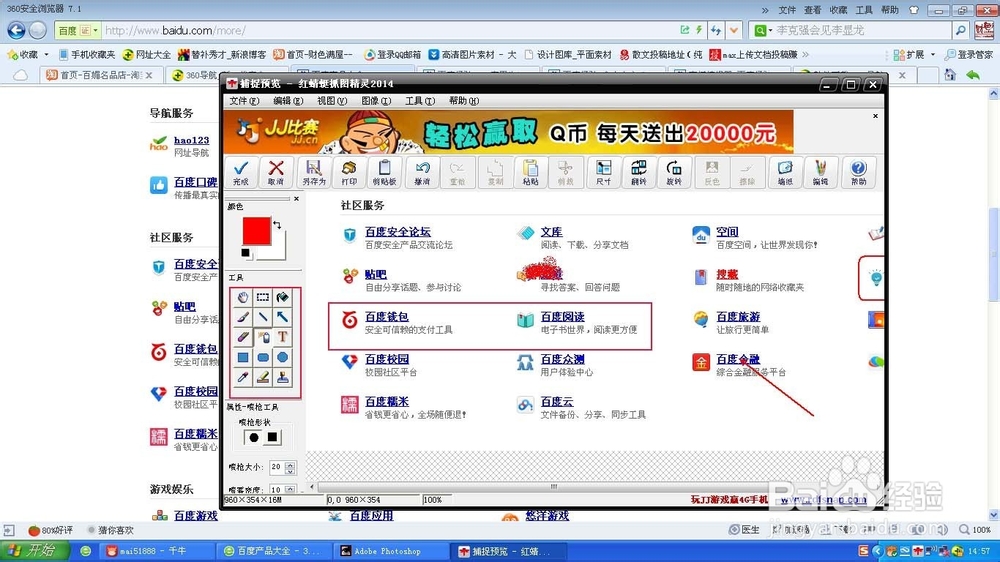Select the paint bucket fill tool
Screen dimensions: 1000x562
283,297
